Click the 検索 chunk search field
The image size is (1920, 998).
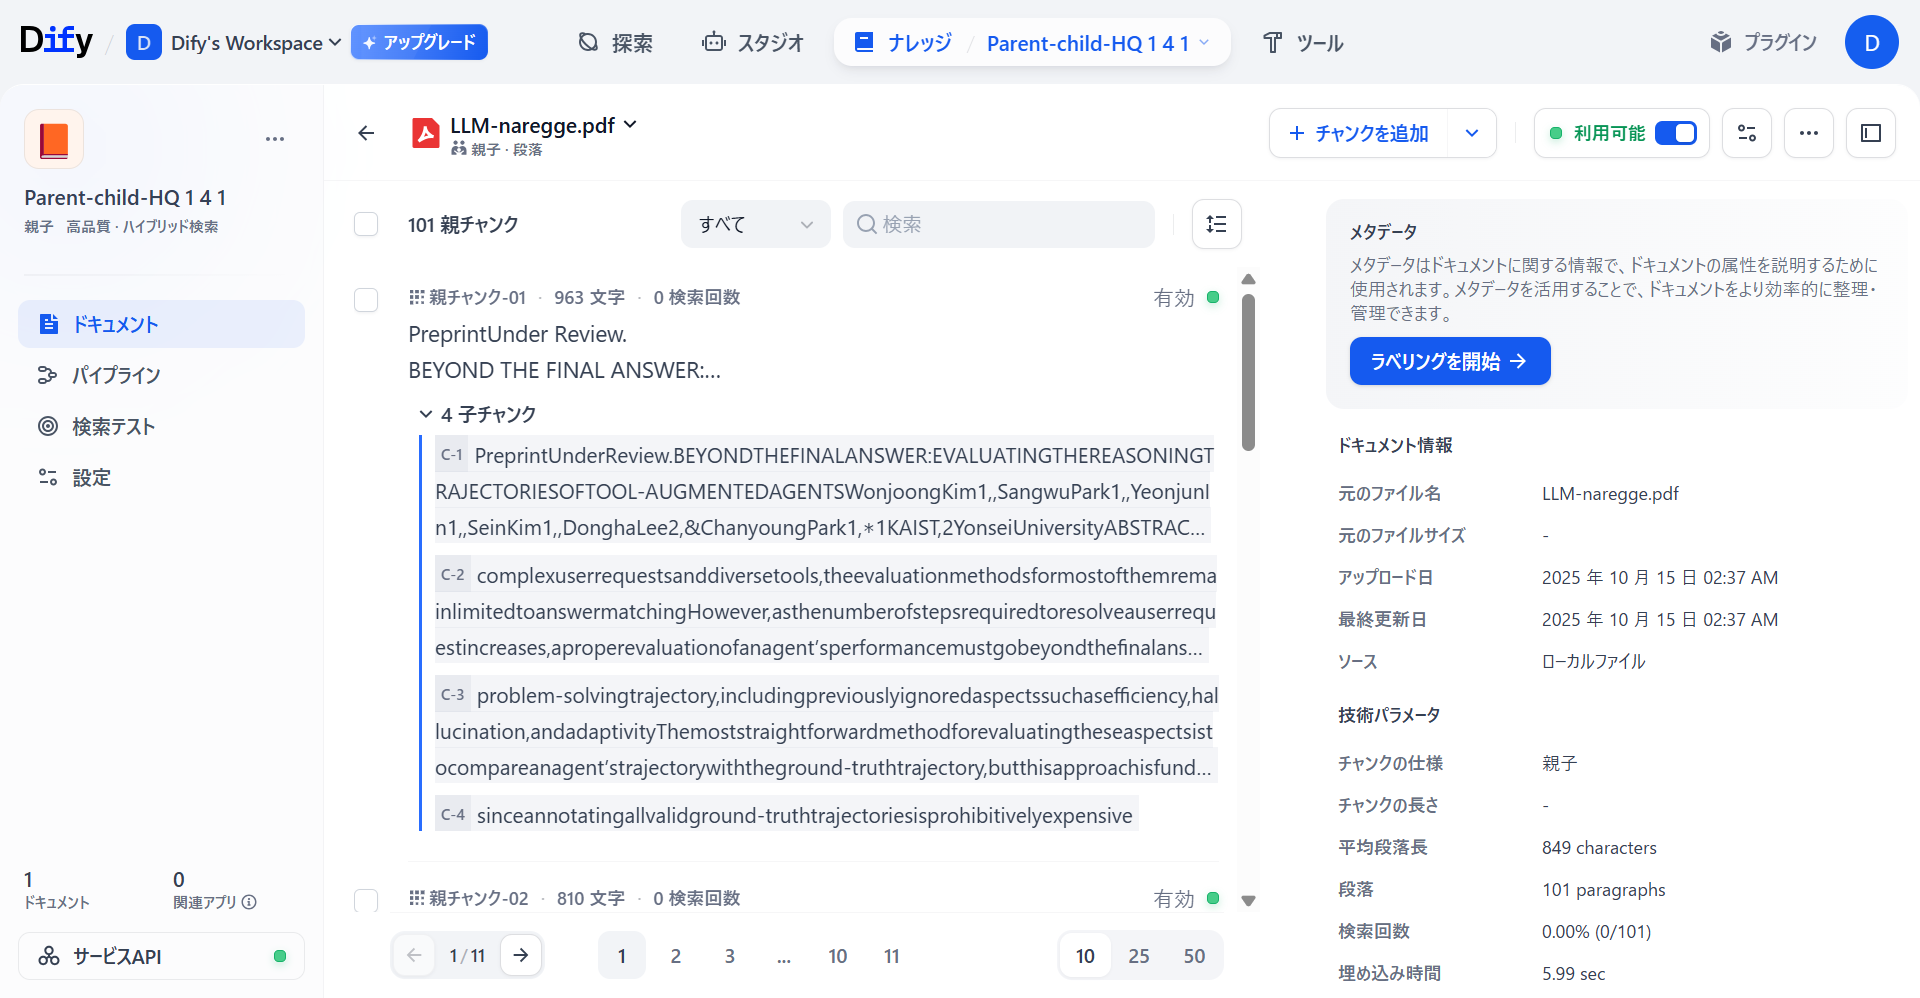(1000, 224)
